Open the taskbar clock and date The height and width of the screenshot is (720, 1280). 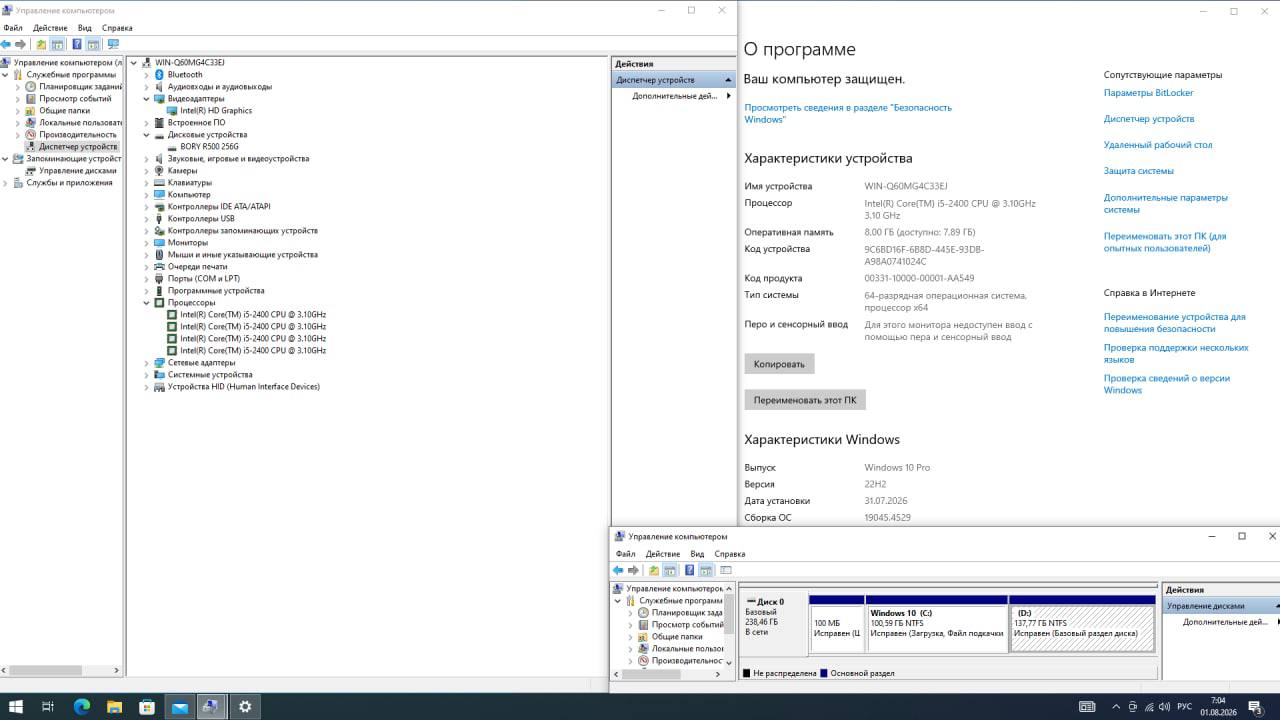(1217, 707)
